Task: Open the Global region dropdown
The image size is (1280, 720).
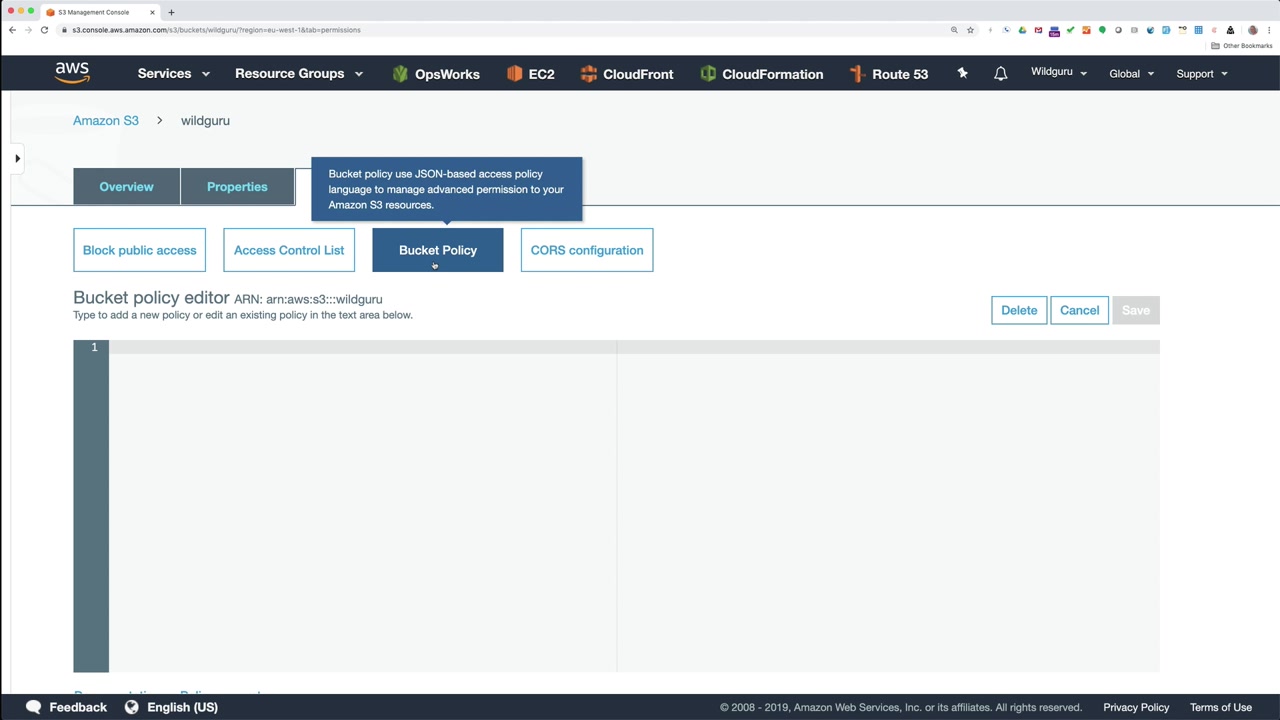Action: (x=1132, y=74)
